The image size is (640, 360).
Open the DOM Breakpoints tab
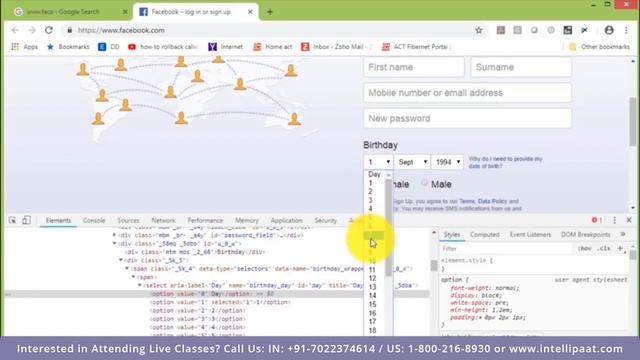(585, 235)
